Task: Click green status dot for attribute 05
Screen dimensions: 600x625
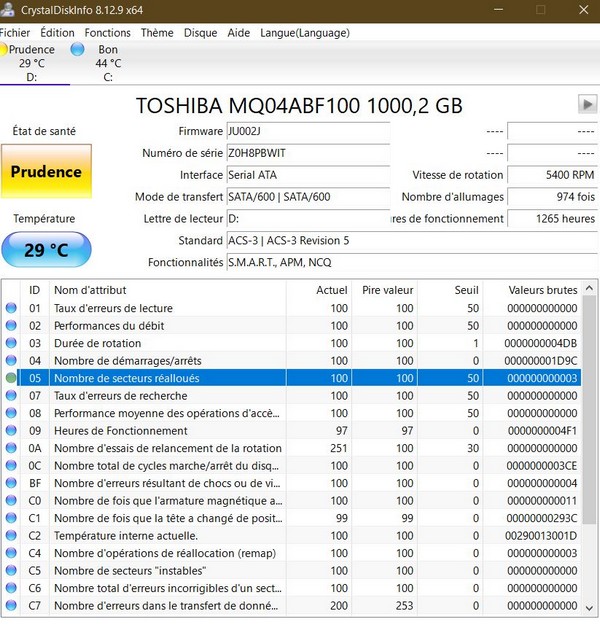Action: click(11, 378)
